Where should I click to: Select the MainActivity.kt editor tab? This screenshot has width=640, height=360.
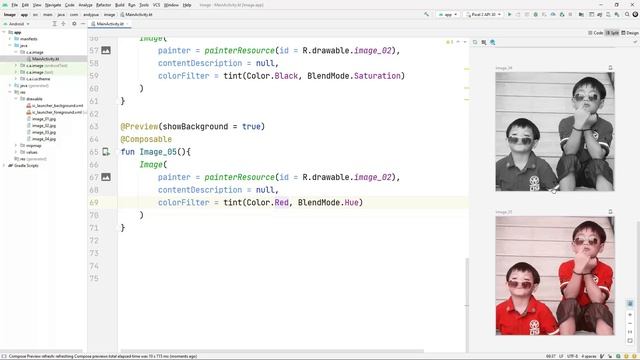click(x=109, y=24)
